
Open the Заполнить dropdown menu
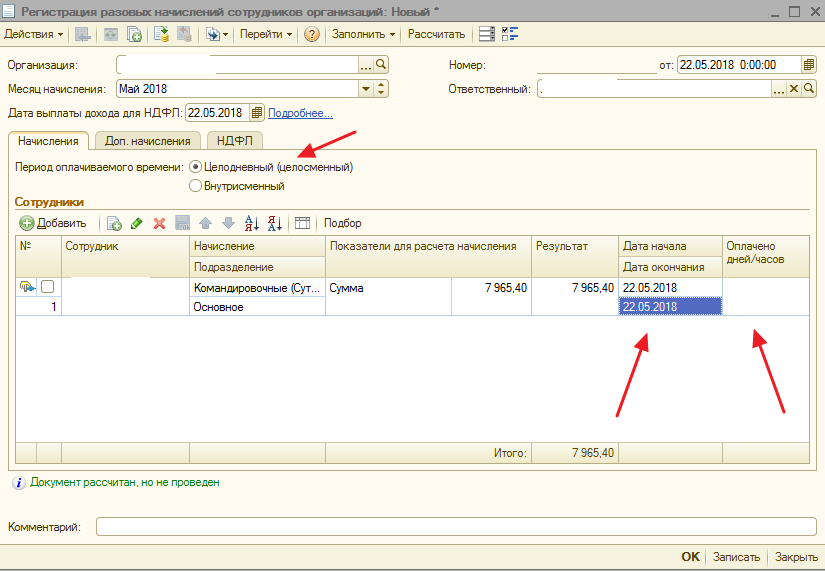[363, 34]
